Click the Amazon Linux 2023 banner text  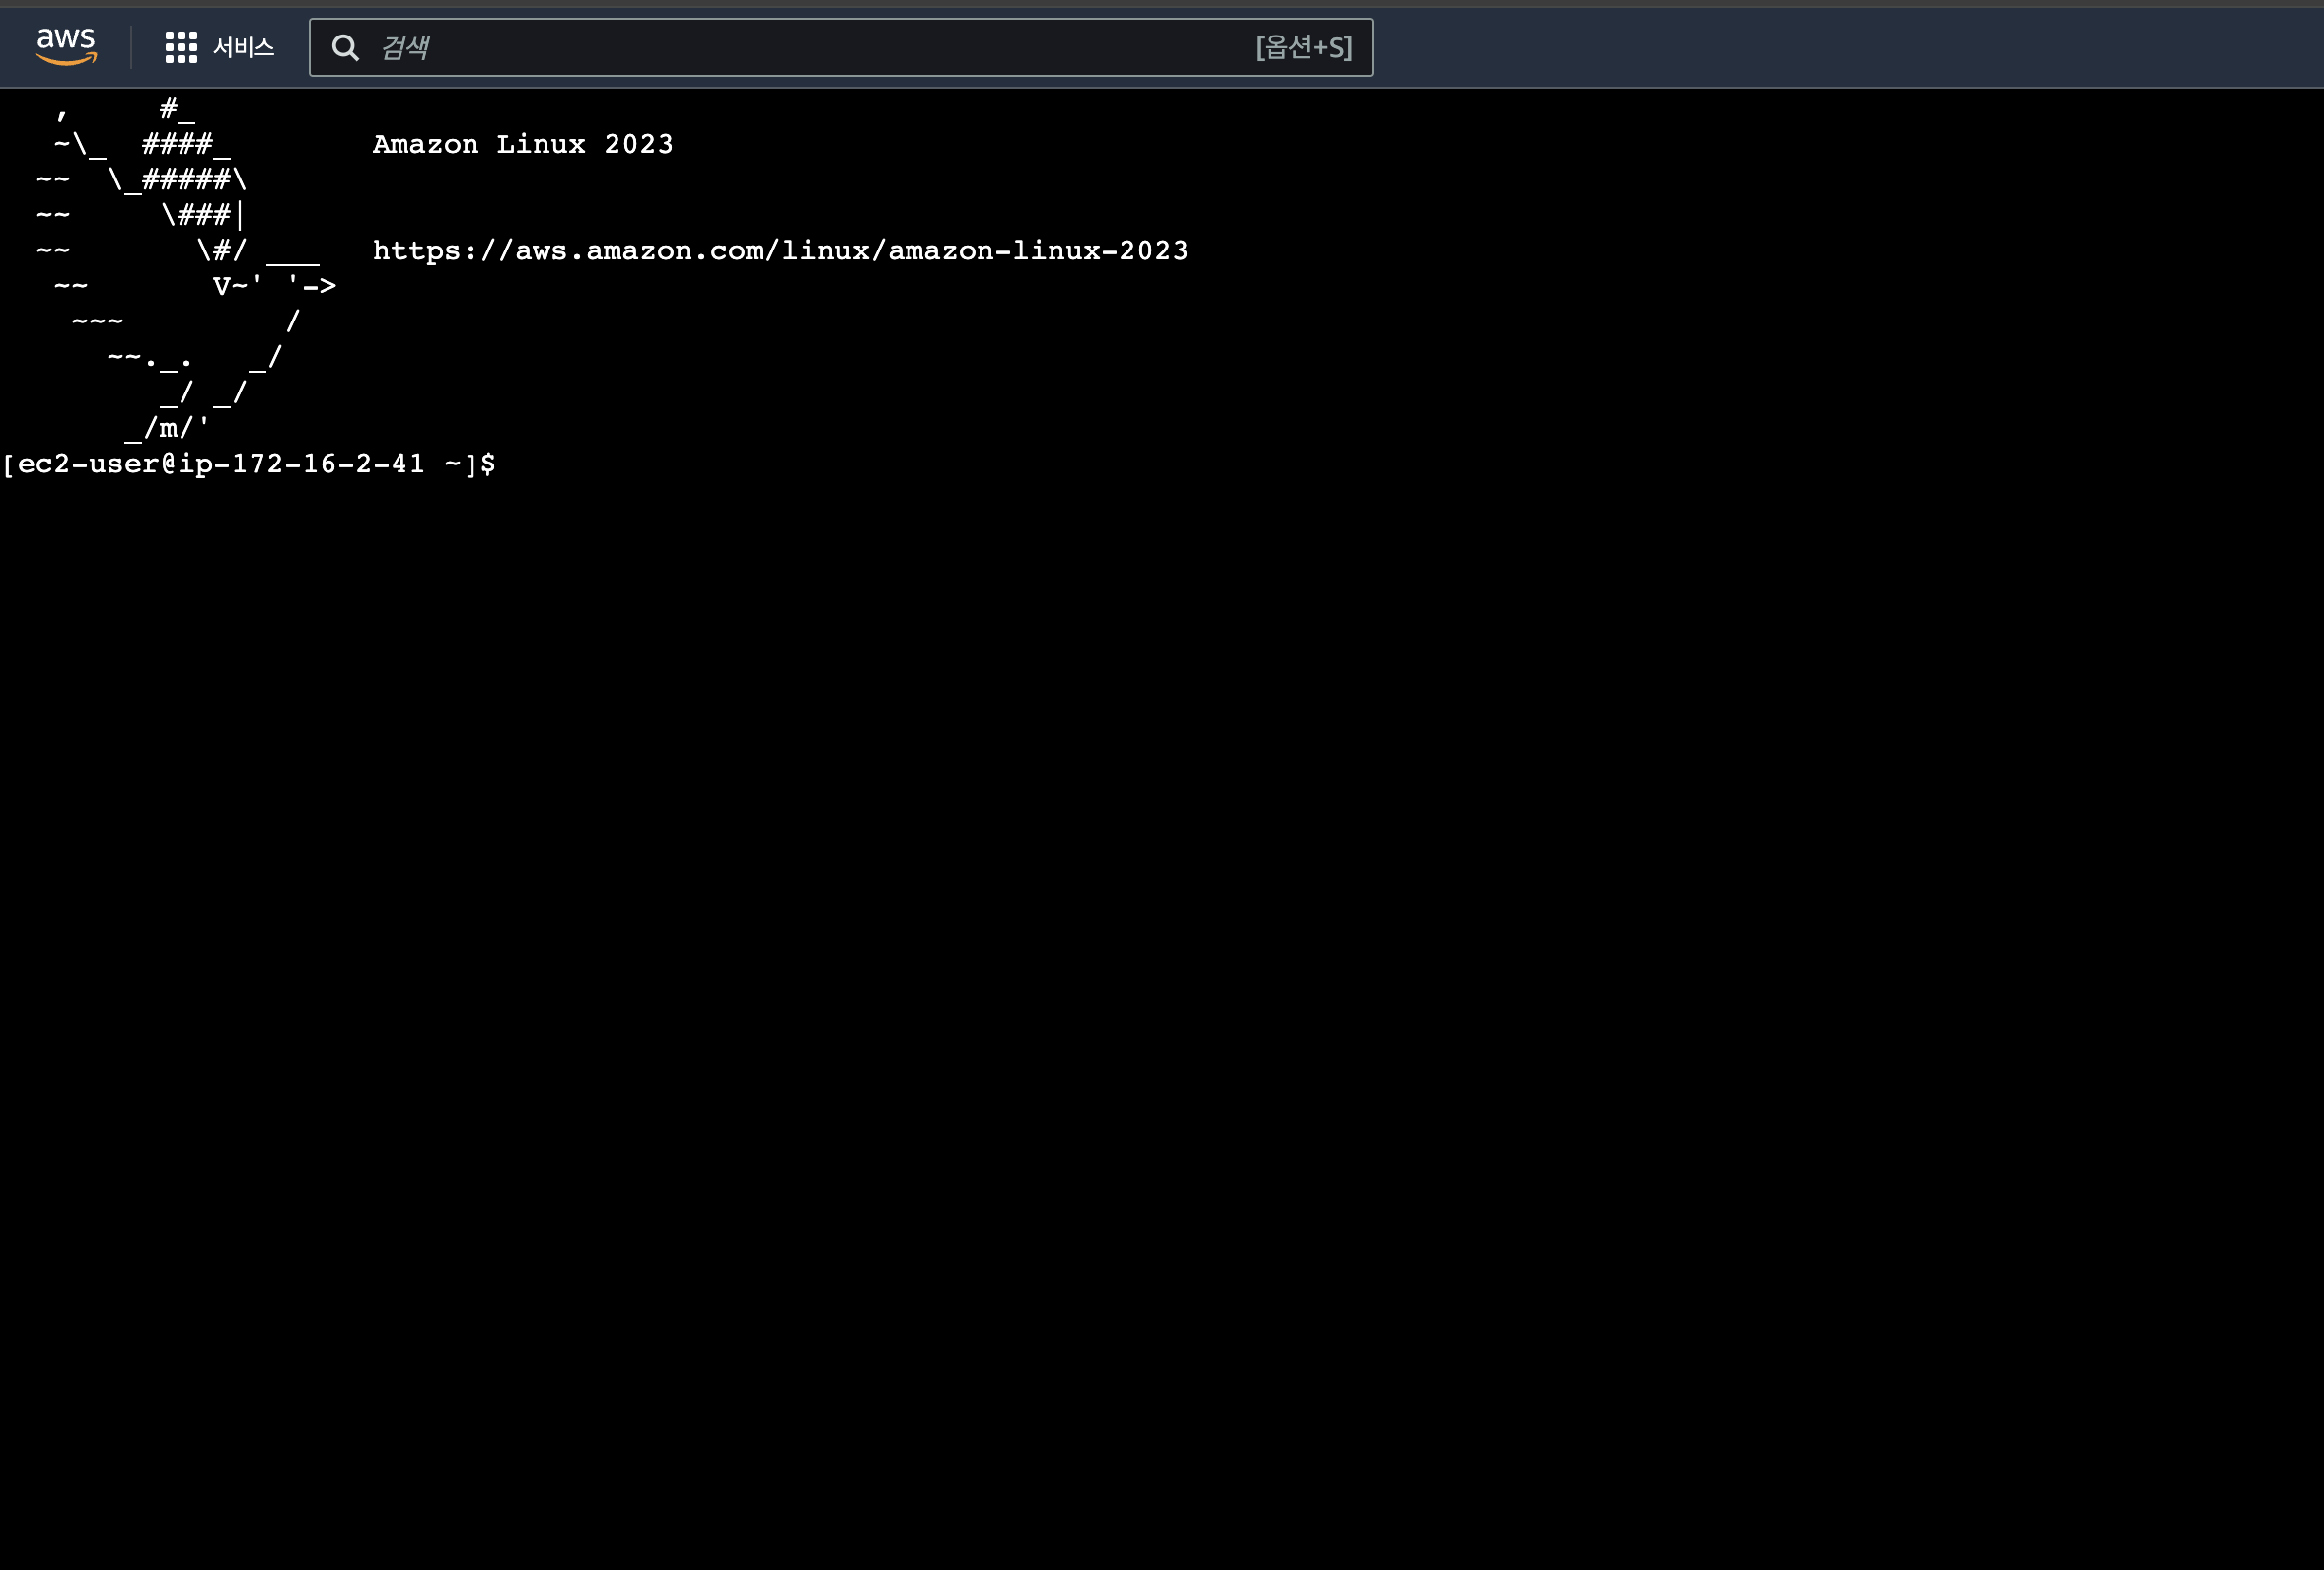(x=522, y=144)
